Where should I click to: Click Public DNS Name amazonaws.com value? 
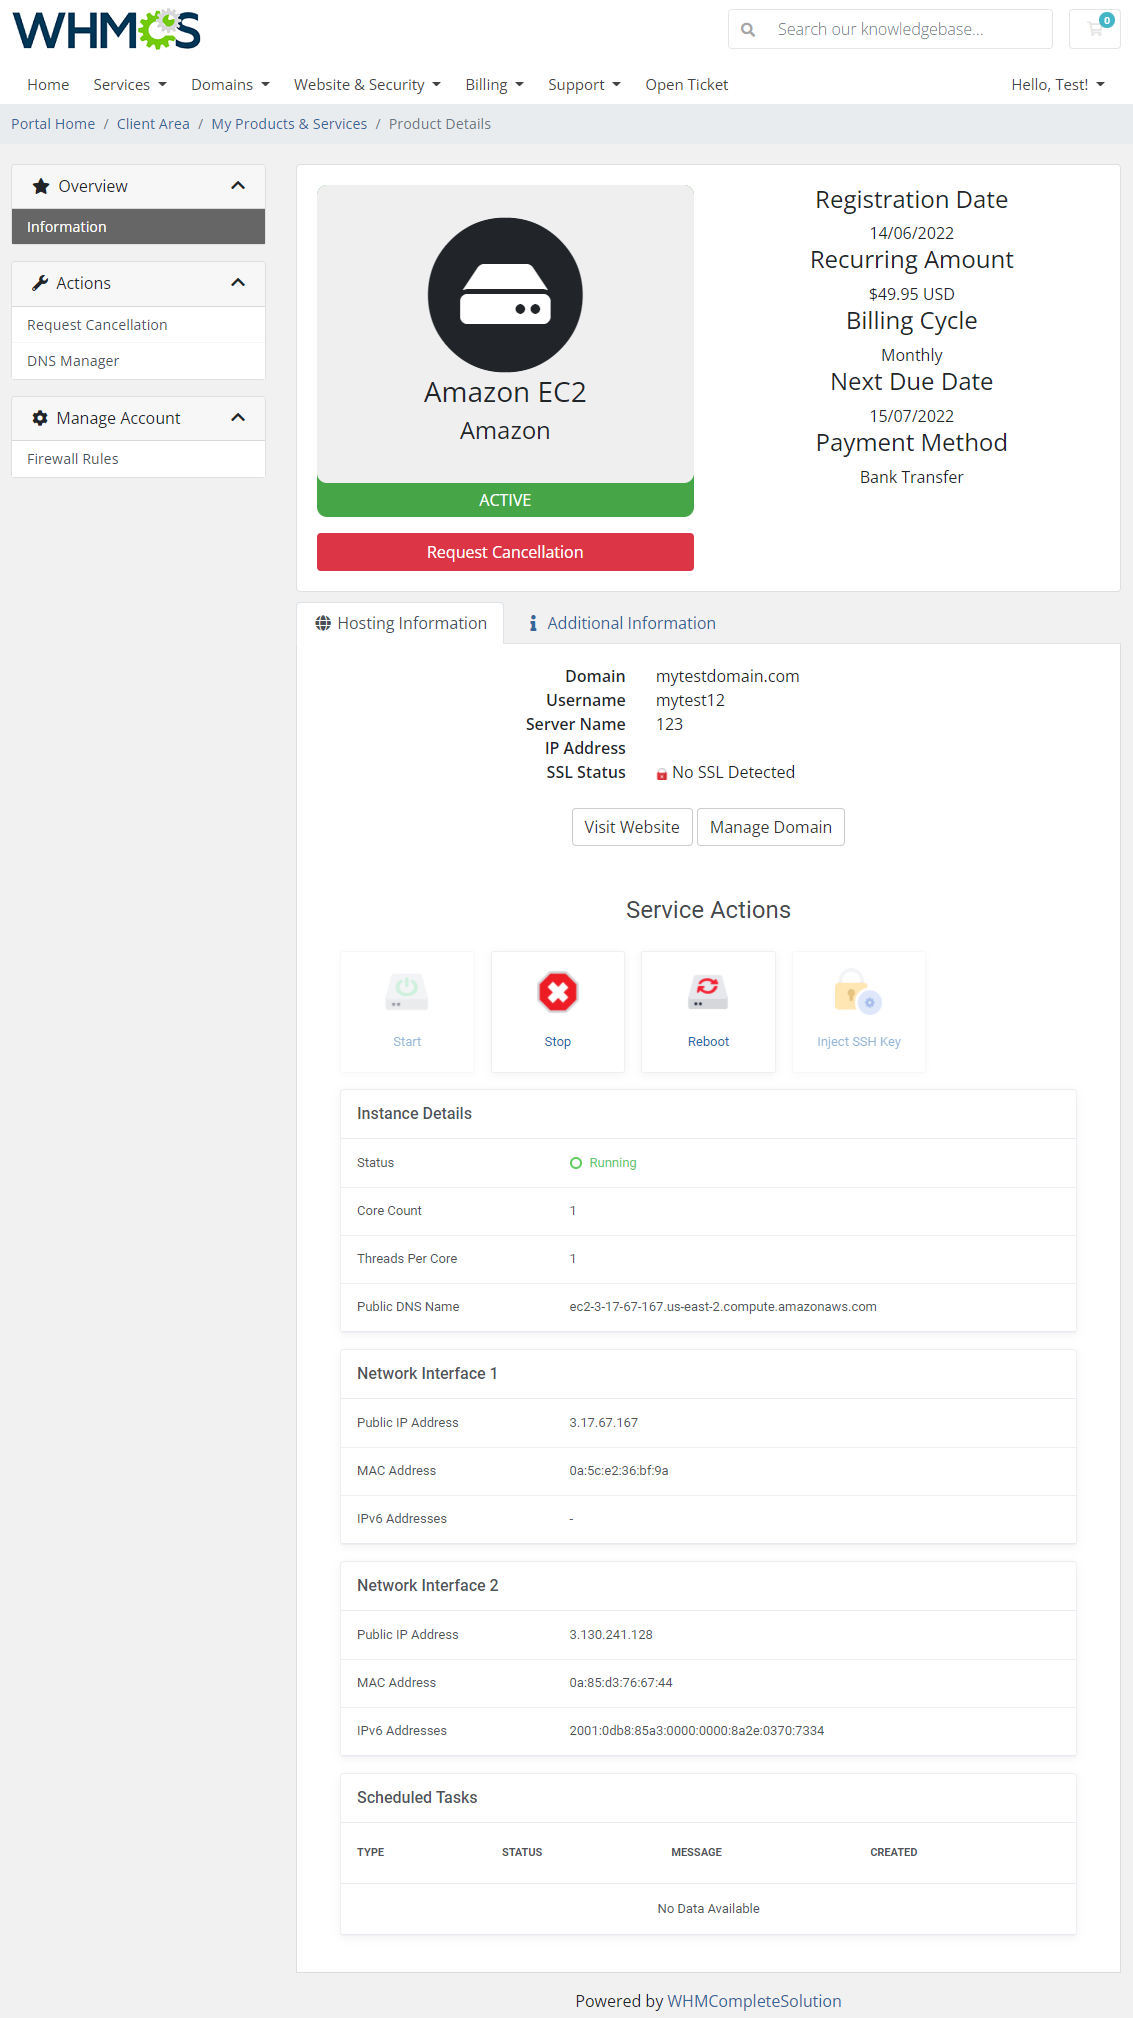[x=723, y=1307]
